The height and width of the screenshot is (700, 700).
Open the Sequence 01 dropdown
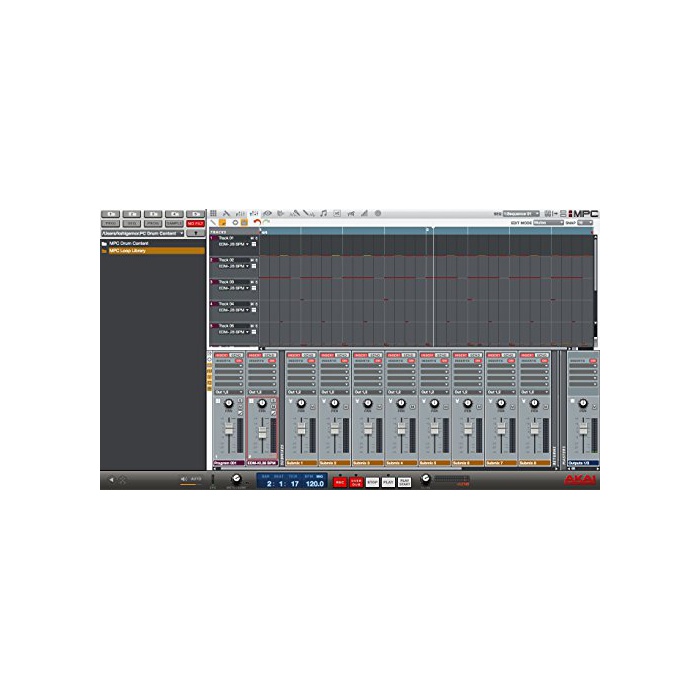click(x=521, y=213)
